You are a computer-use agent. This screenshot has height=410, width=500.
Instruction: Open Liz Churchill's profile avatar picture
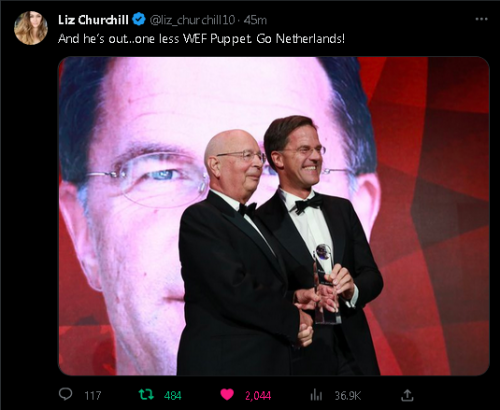coord(31,28)
